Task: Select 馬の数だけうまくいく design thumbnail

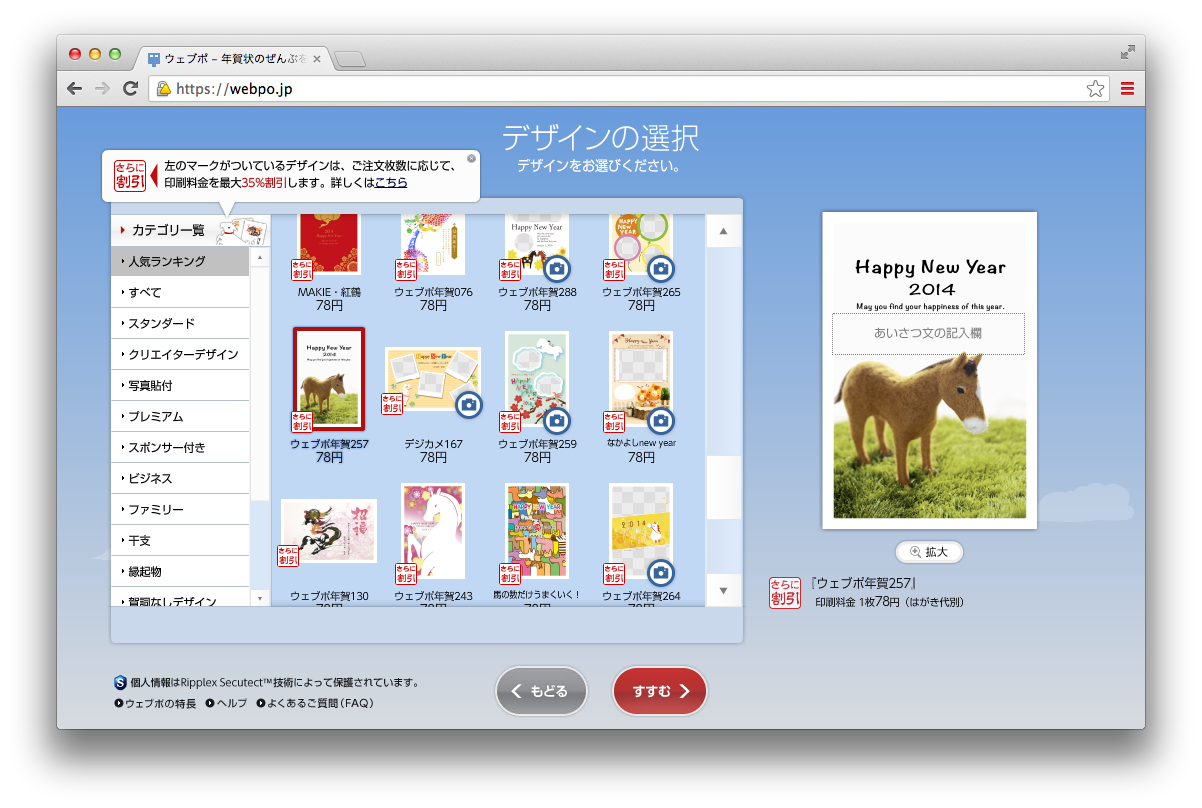Action: pyautogui.click(x=537, y=532)
